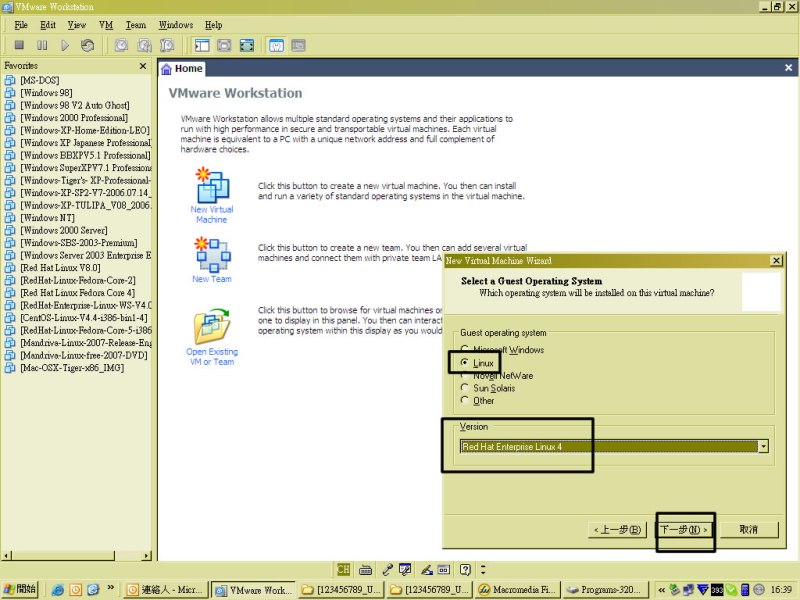Click the Console view toolbar icon
Image resolution: width=800 pixels, height=600 pixels.
(x=298, y=45)
